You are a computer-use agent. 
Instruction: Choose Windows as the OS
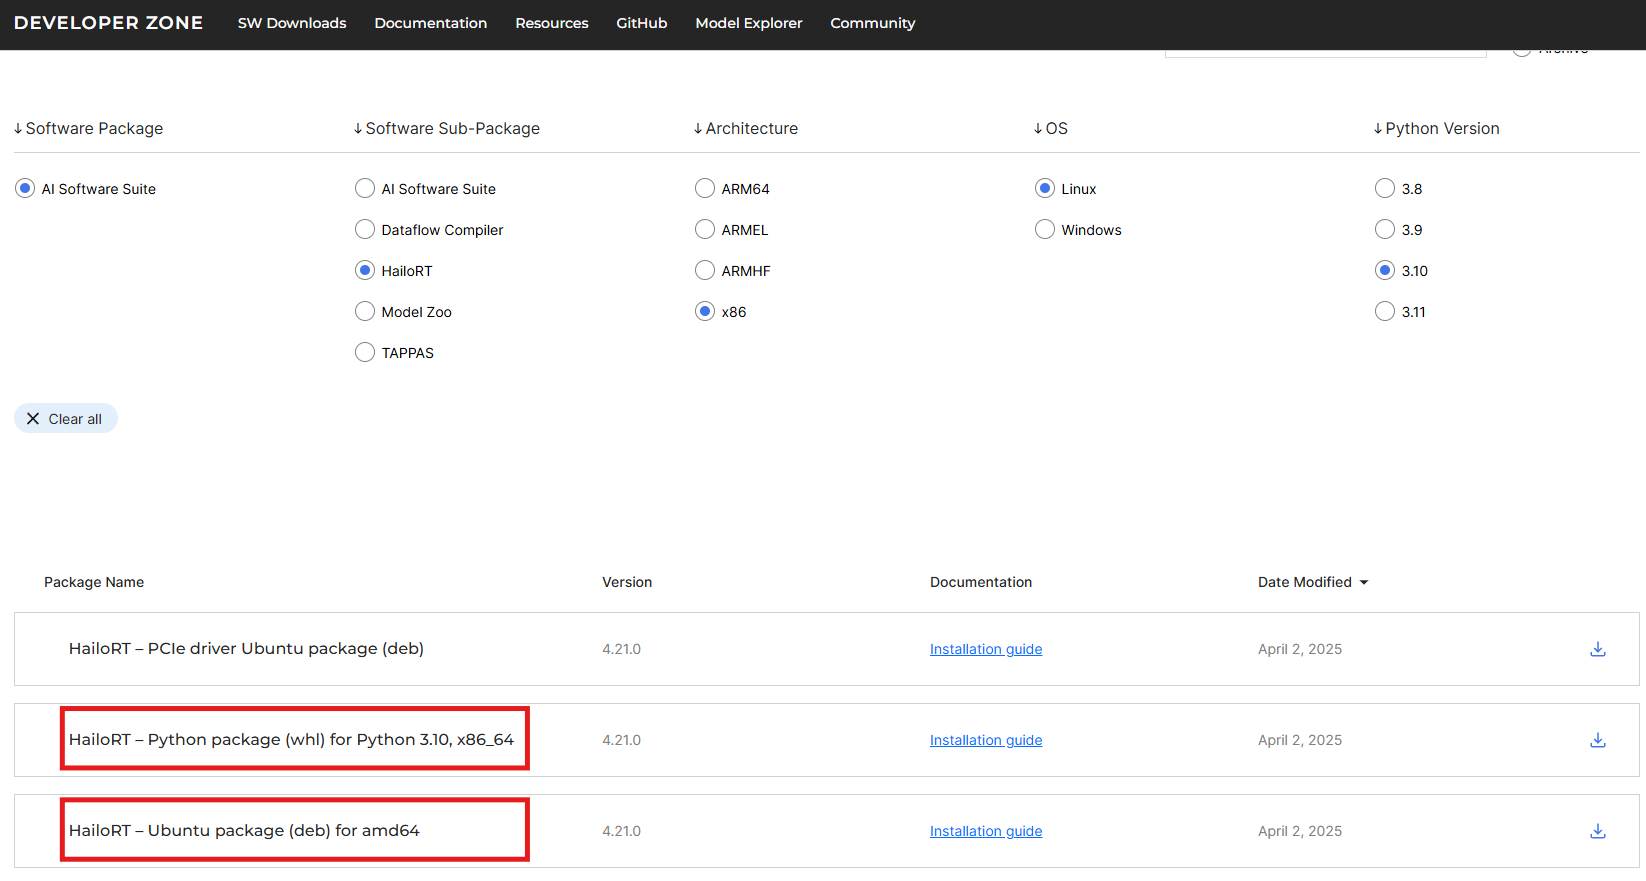1045,230
